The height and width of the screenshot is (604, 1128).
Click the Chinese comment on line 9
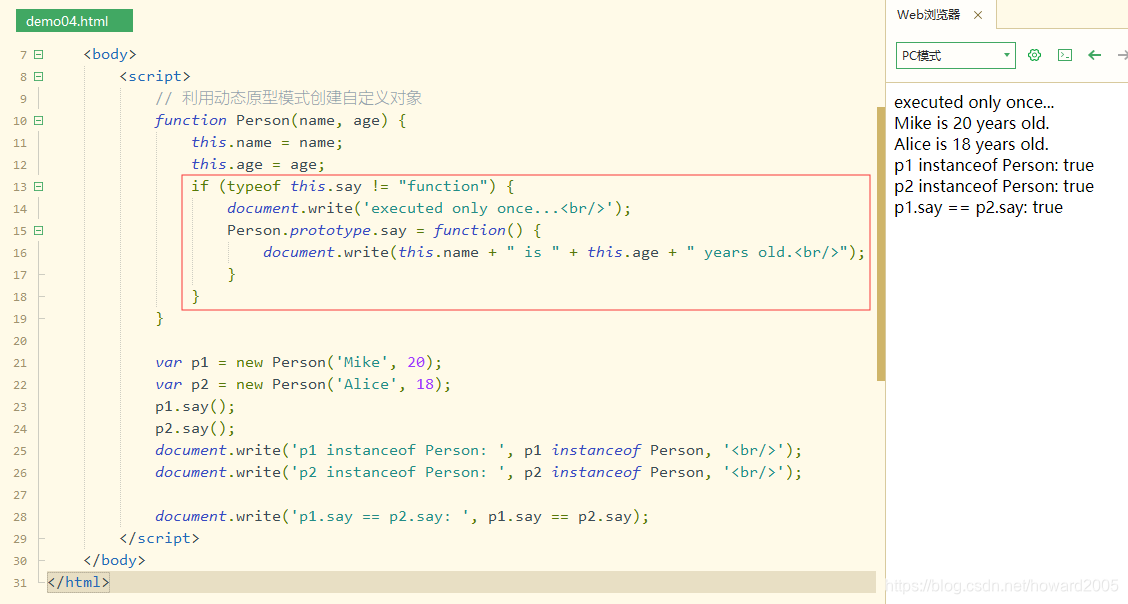[288, 99]
